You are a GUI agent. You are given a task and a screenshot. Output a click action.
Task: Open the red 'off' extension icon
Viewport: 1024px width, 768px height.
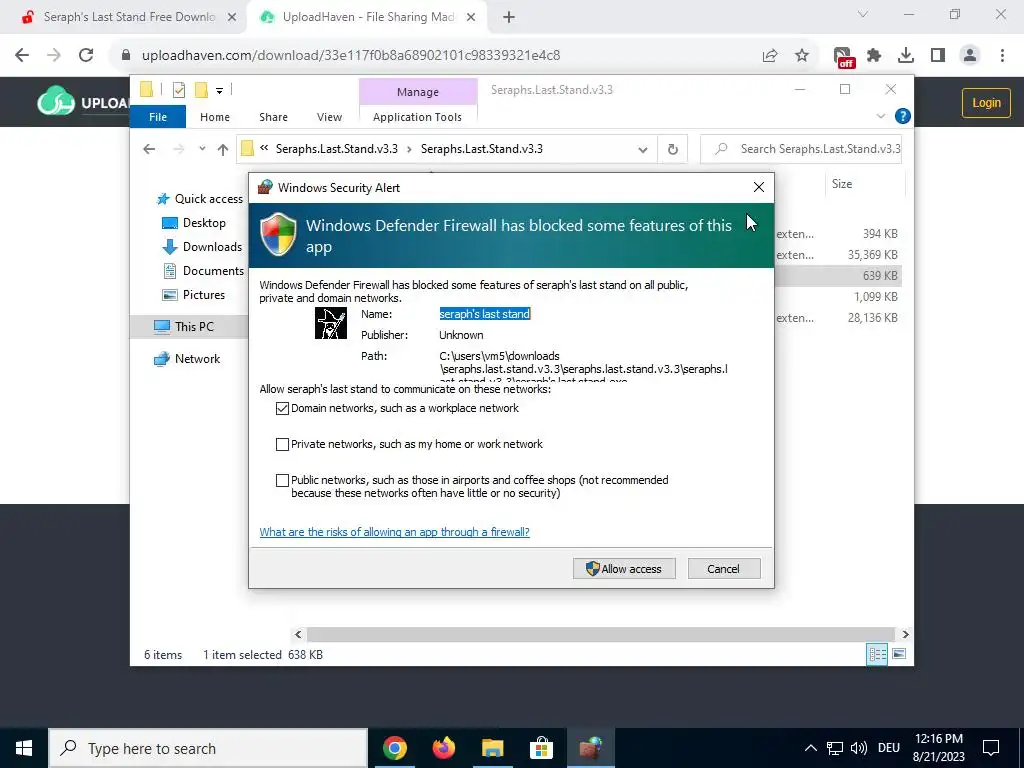coord(844,57)
